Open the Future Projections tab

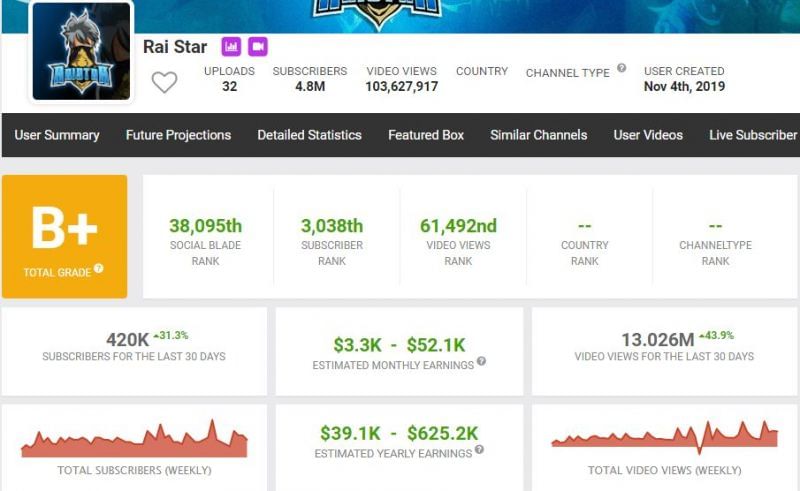(x=178, y=135)
